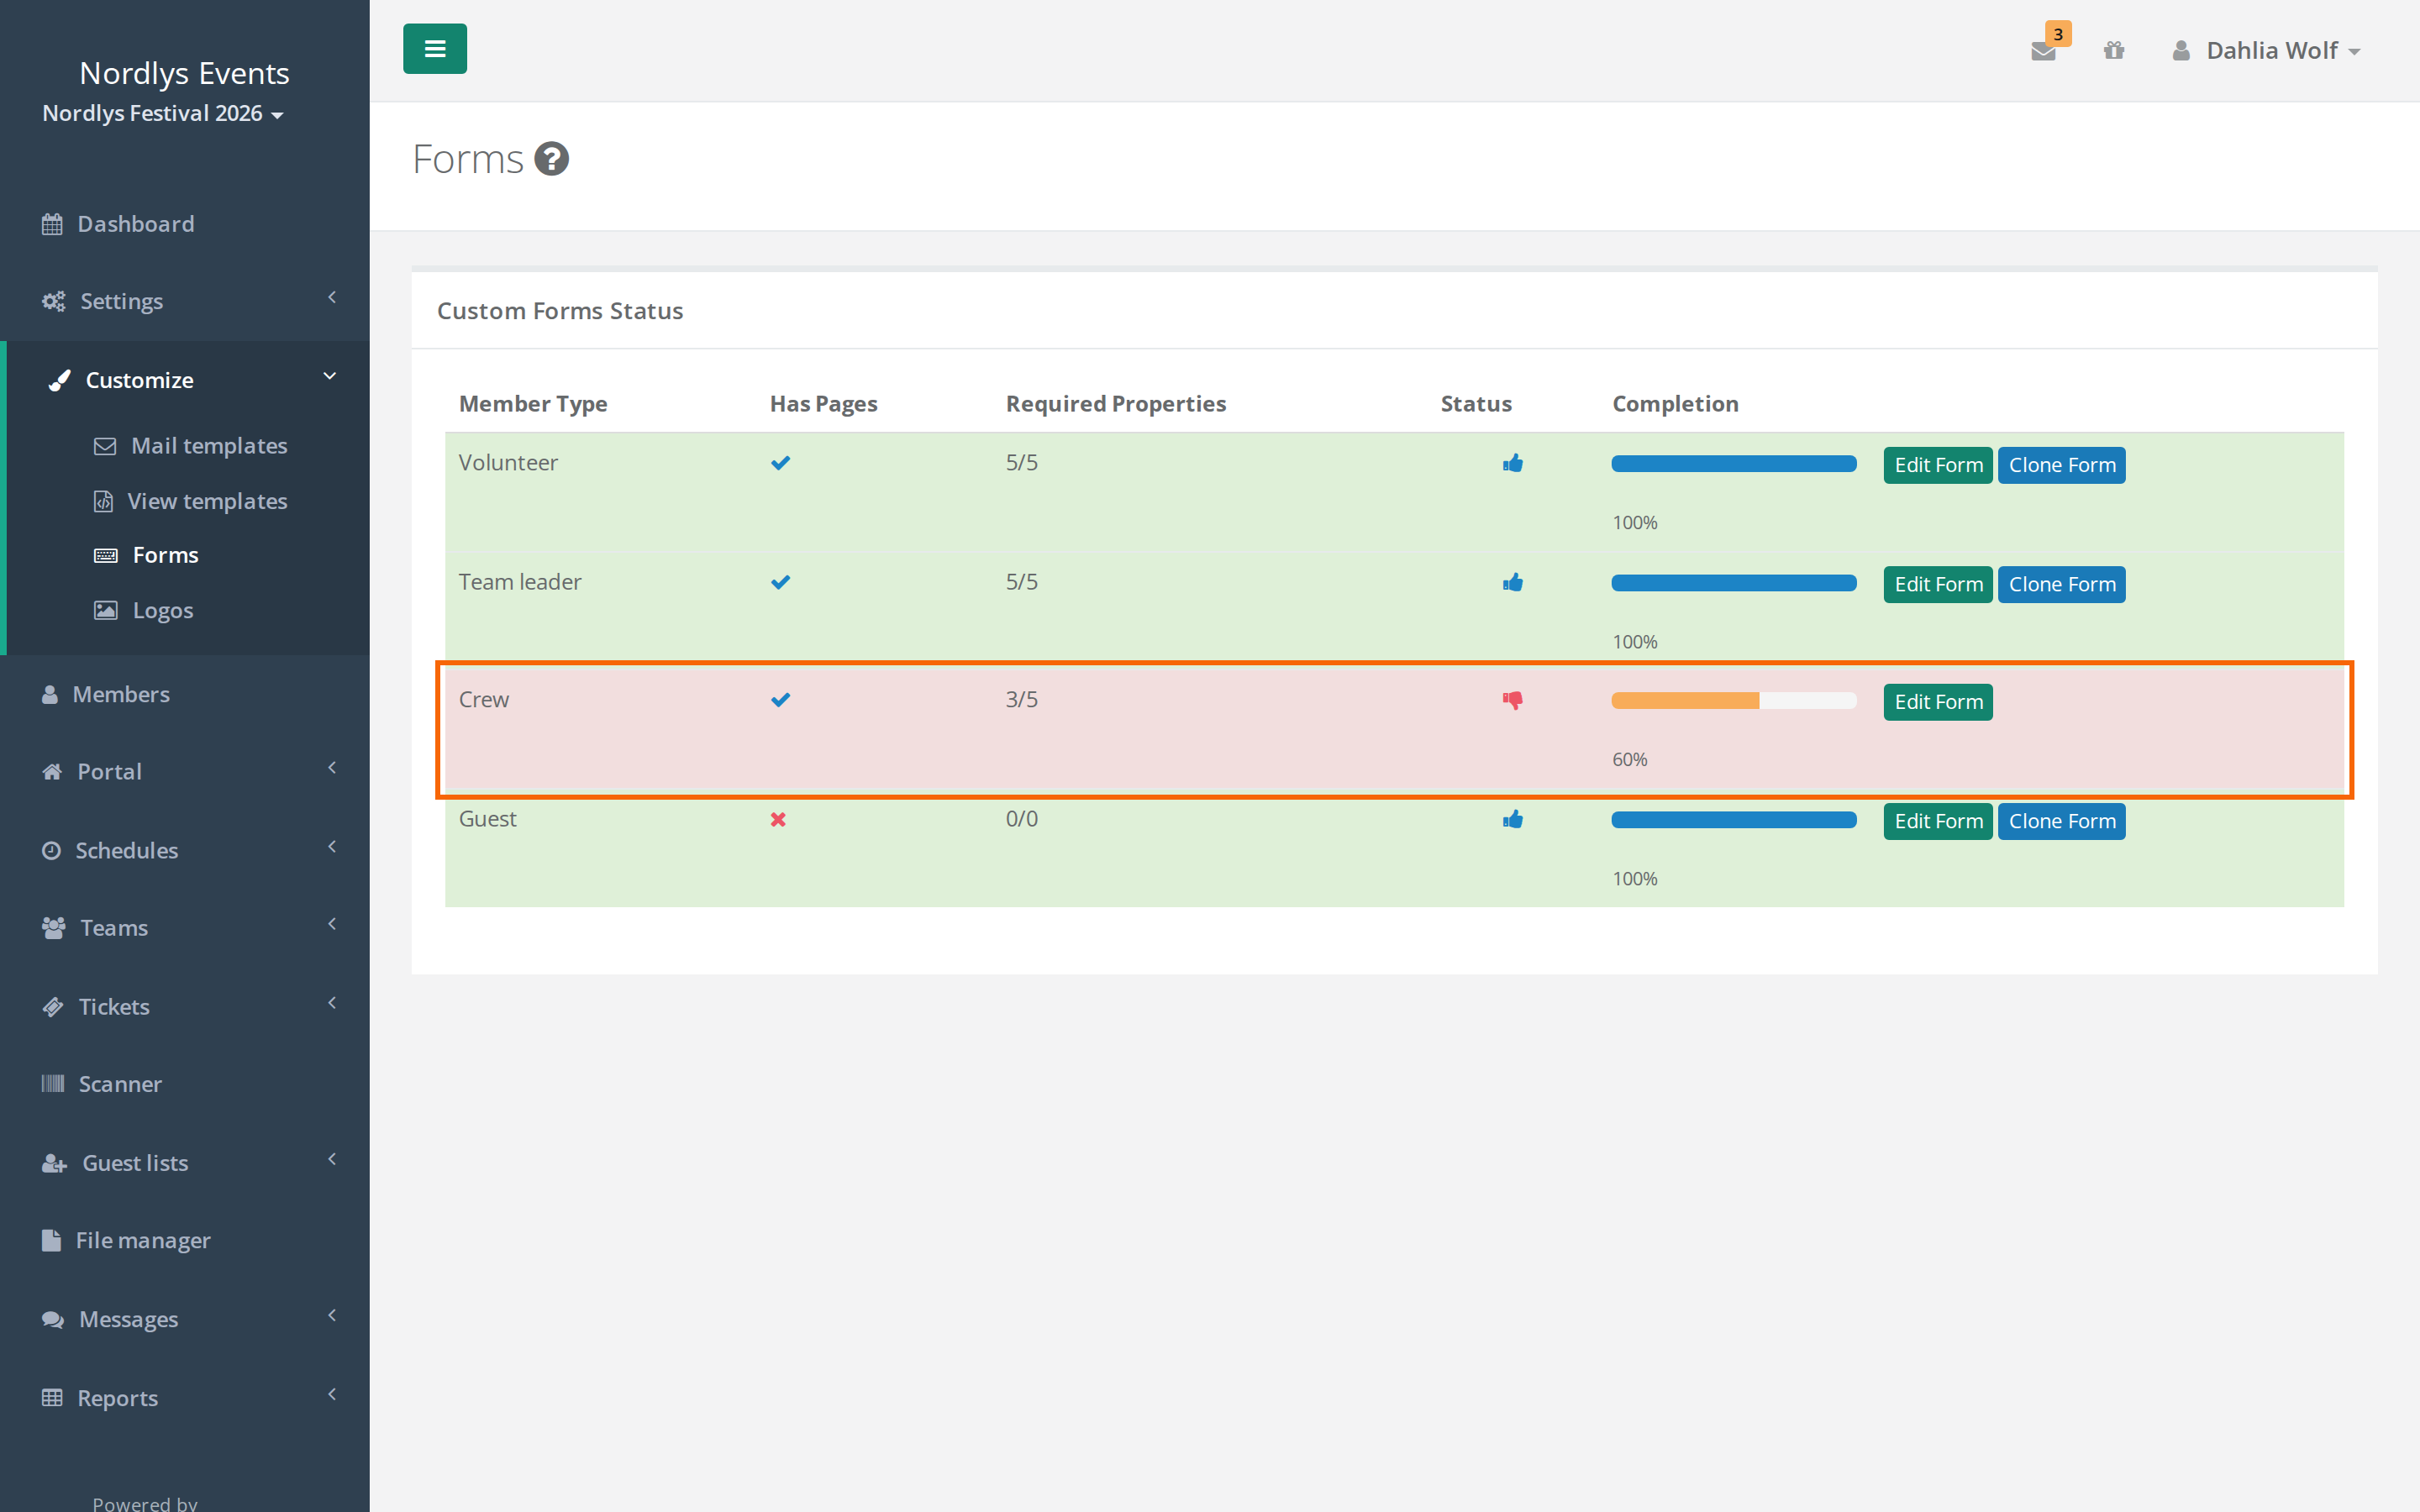Click Edit Form for Crew
The image size is (2420, 1512).
point(1938,702)
